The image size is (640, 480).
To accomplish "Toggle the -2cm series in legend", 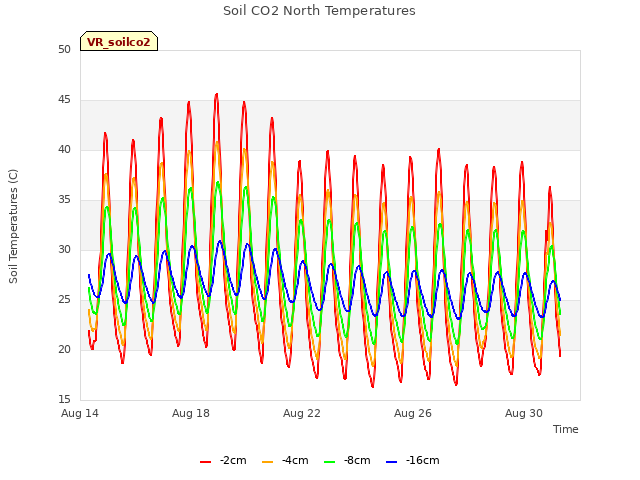I will 223,460.
